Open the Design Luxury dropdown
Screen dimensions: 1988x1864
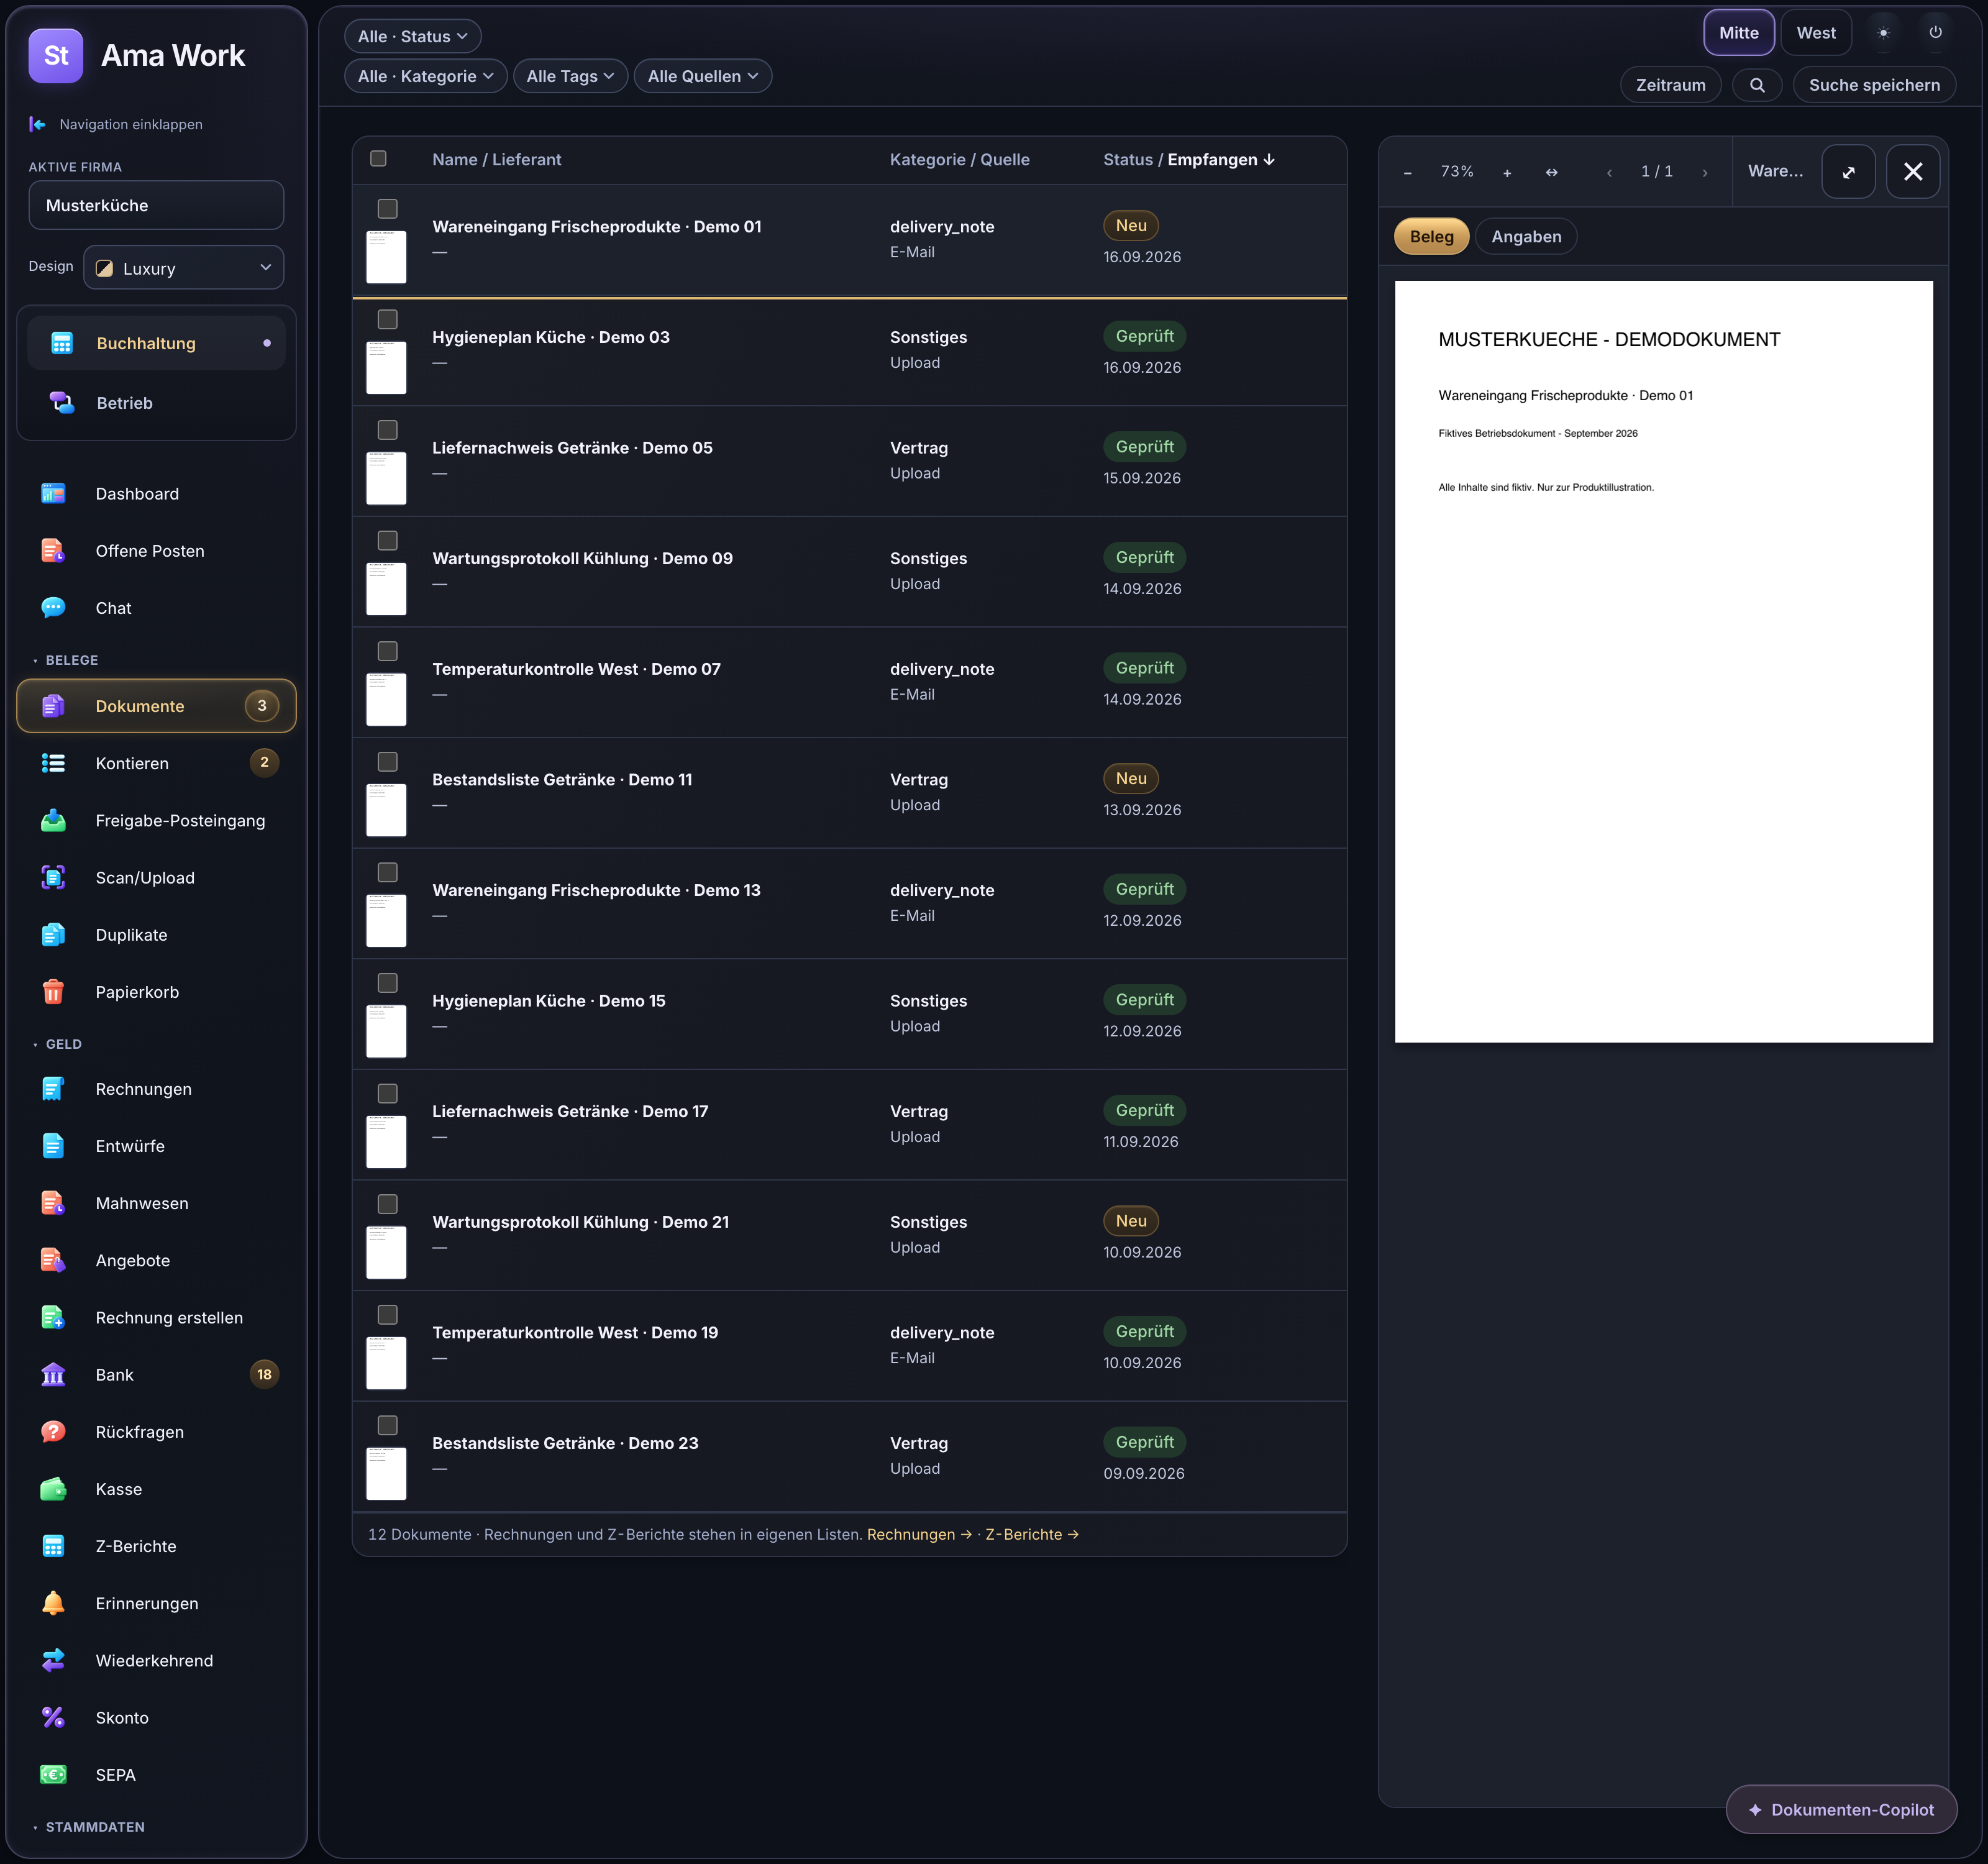click(184, 268)
